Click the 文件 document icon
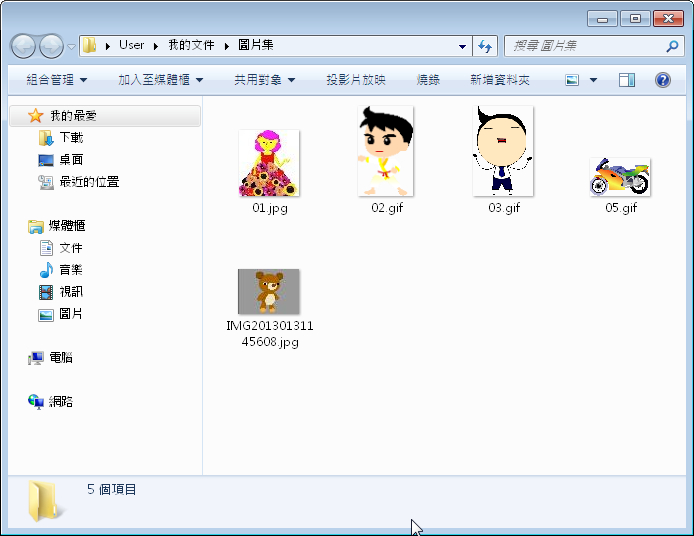The height and width of the screenshot is (536, 694). [x=46, y=248]
